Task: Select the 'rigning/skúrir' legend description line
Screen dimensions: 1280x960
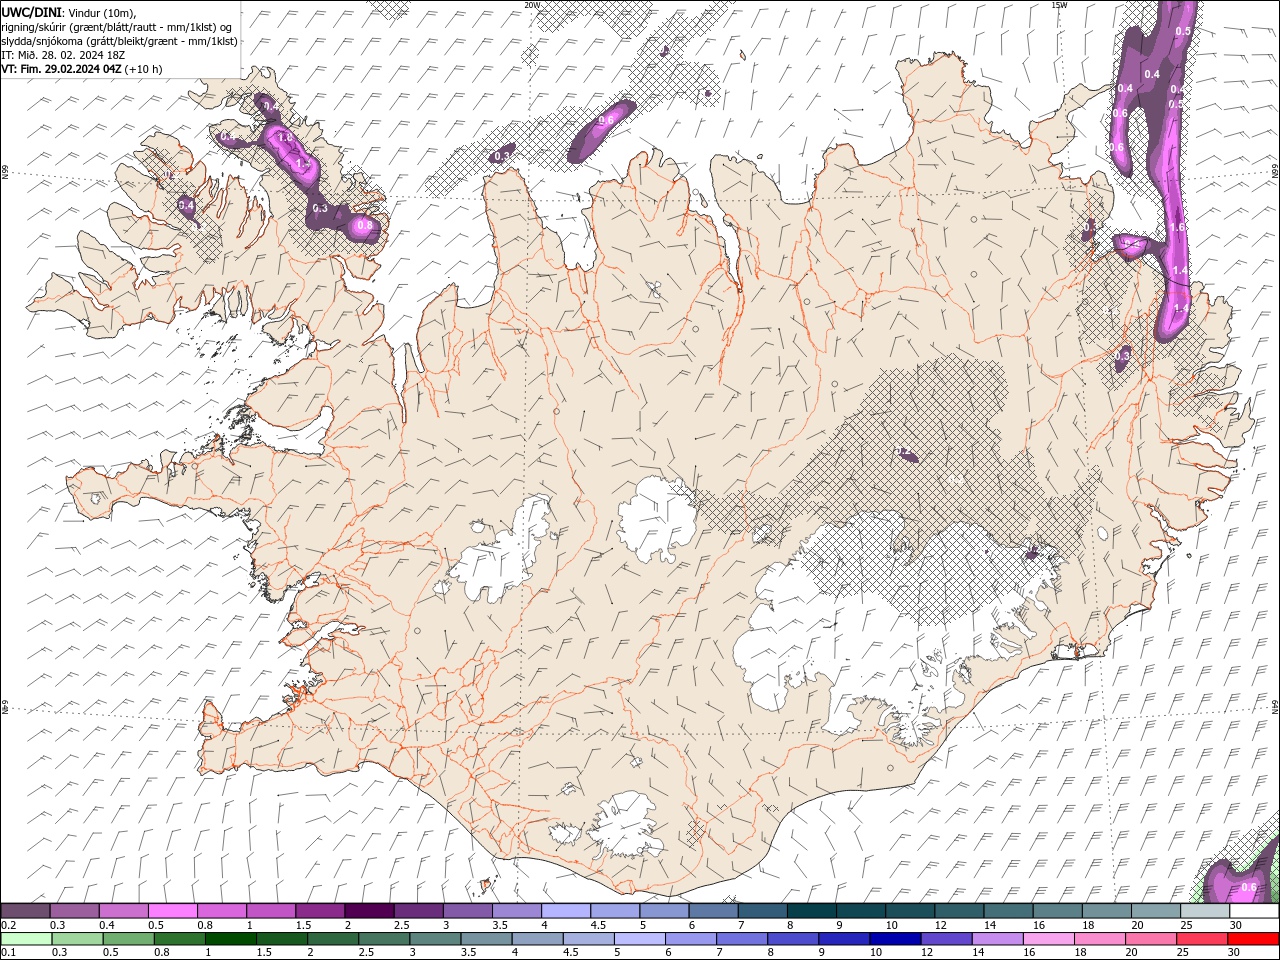Action: click(x=119, y=27)
